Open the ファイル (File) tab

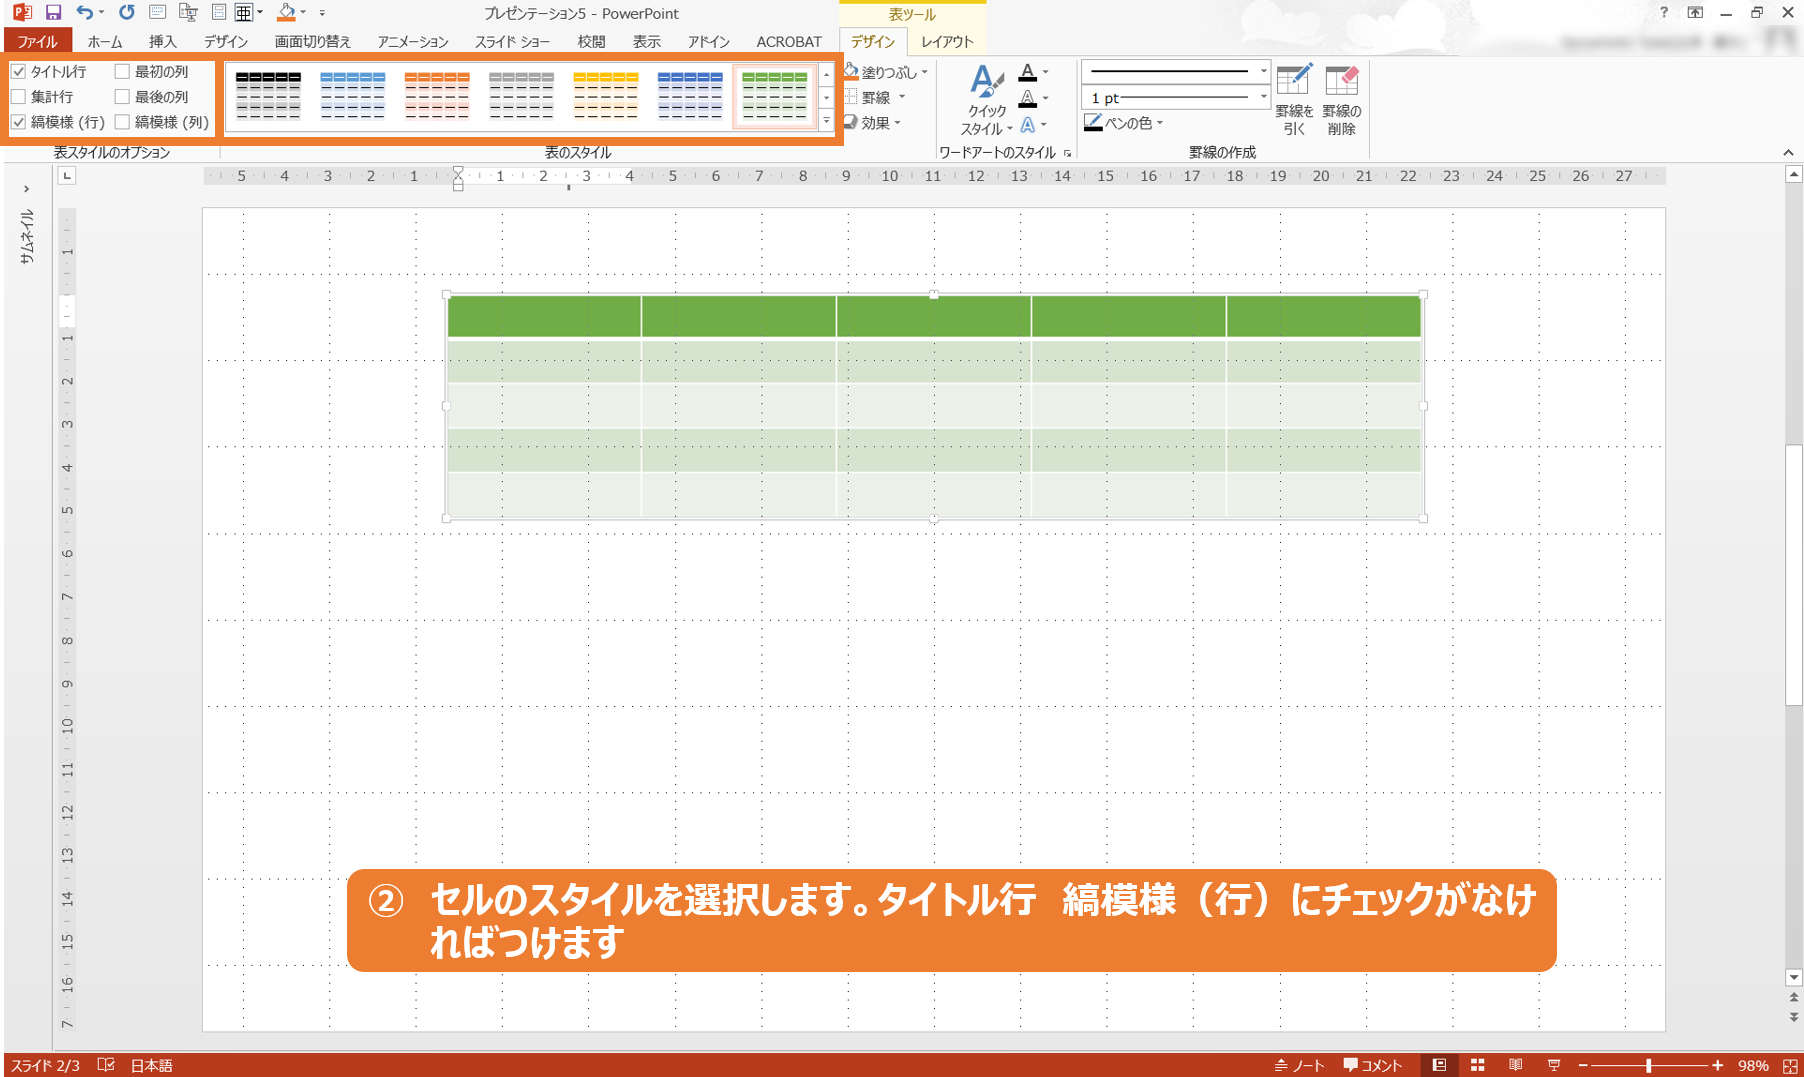[37, 41]
